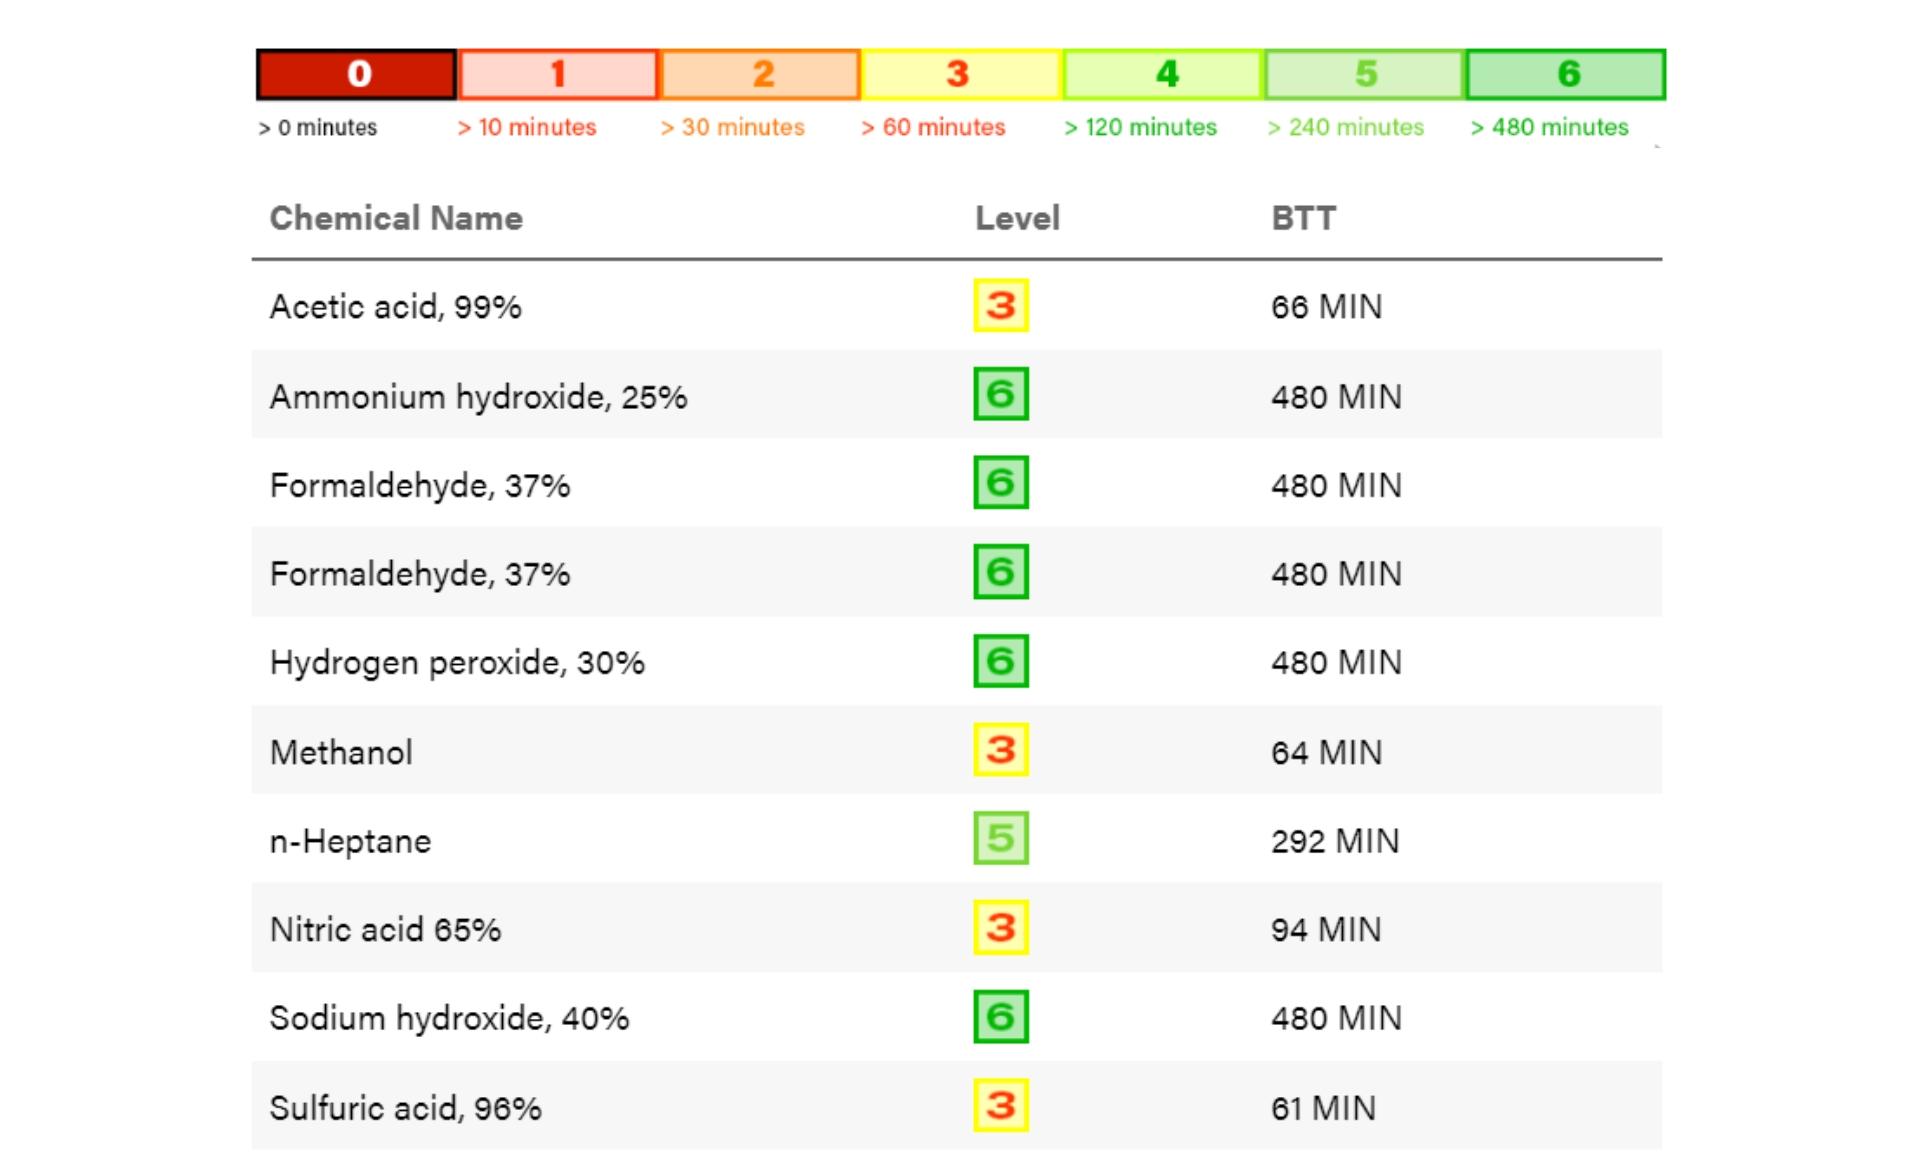Screen dimensions: 1906x1173
Task: Click the orange level 2 legend box
Action: 761,74
